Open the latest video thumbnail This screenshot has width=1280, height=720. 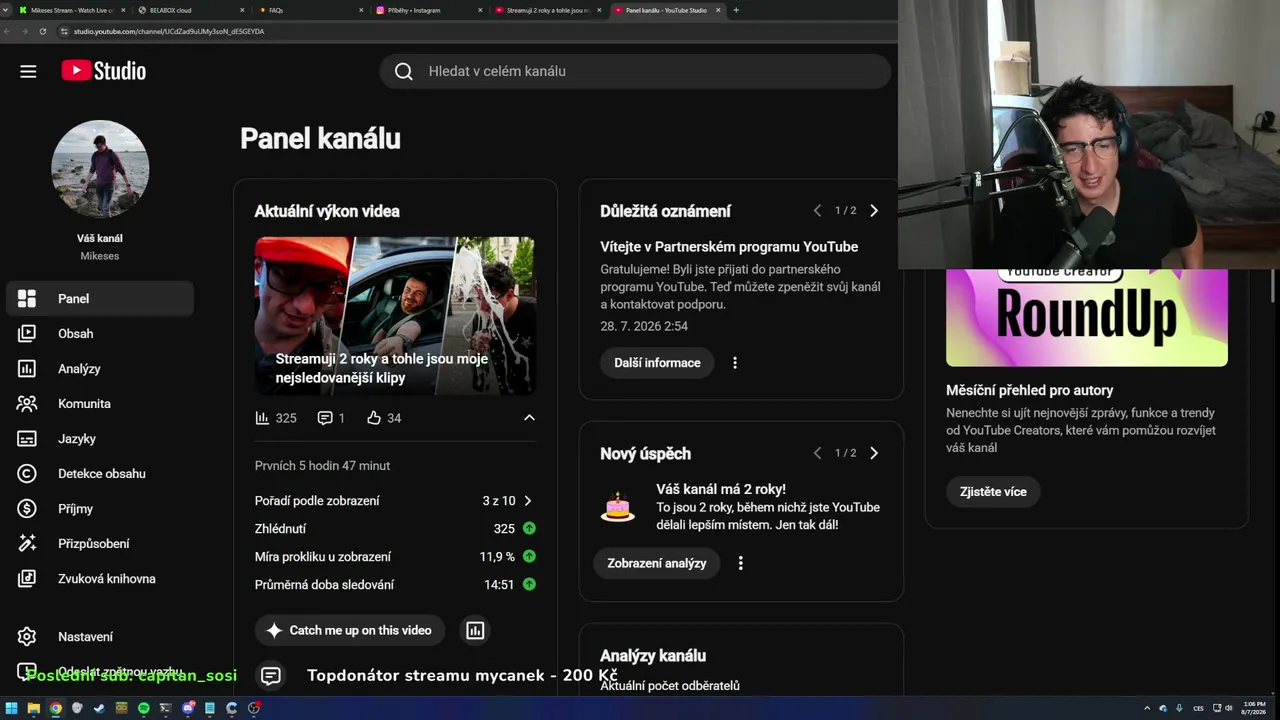395,316
